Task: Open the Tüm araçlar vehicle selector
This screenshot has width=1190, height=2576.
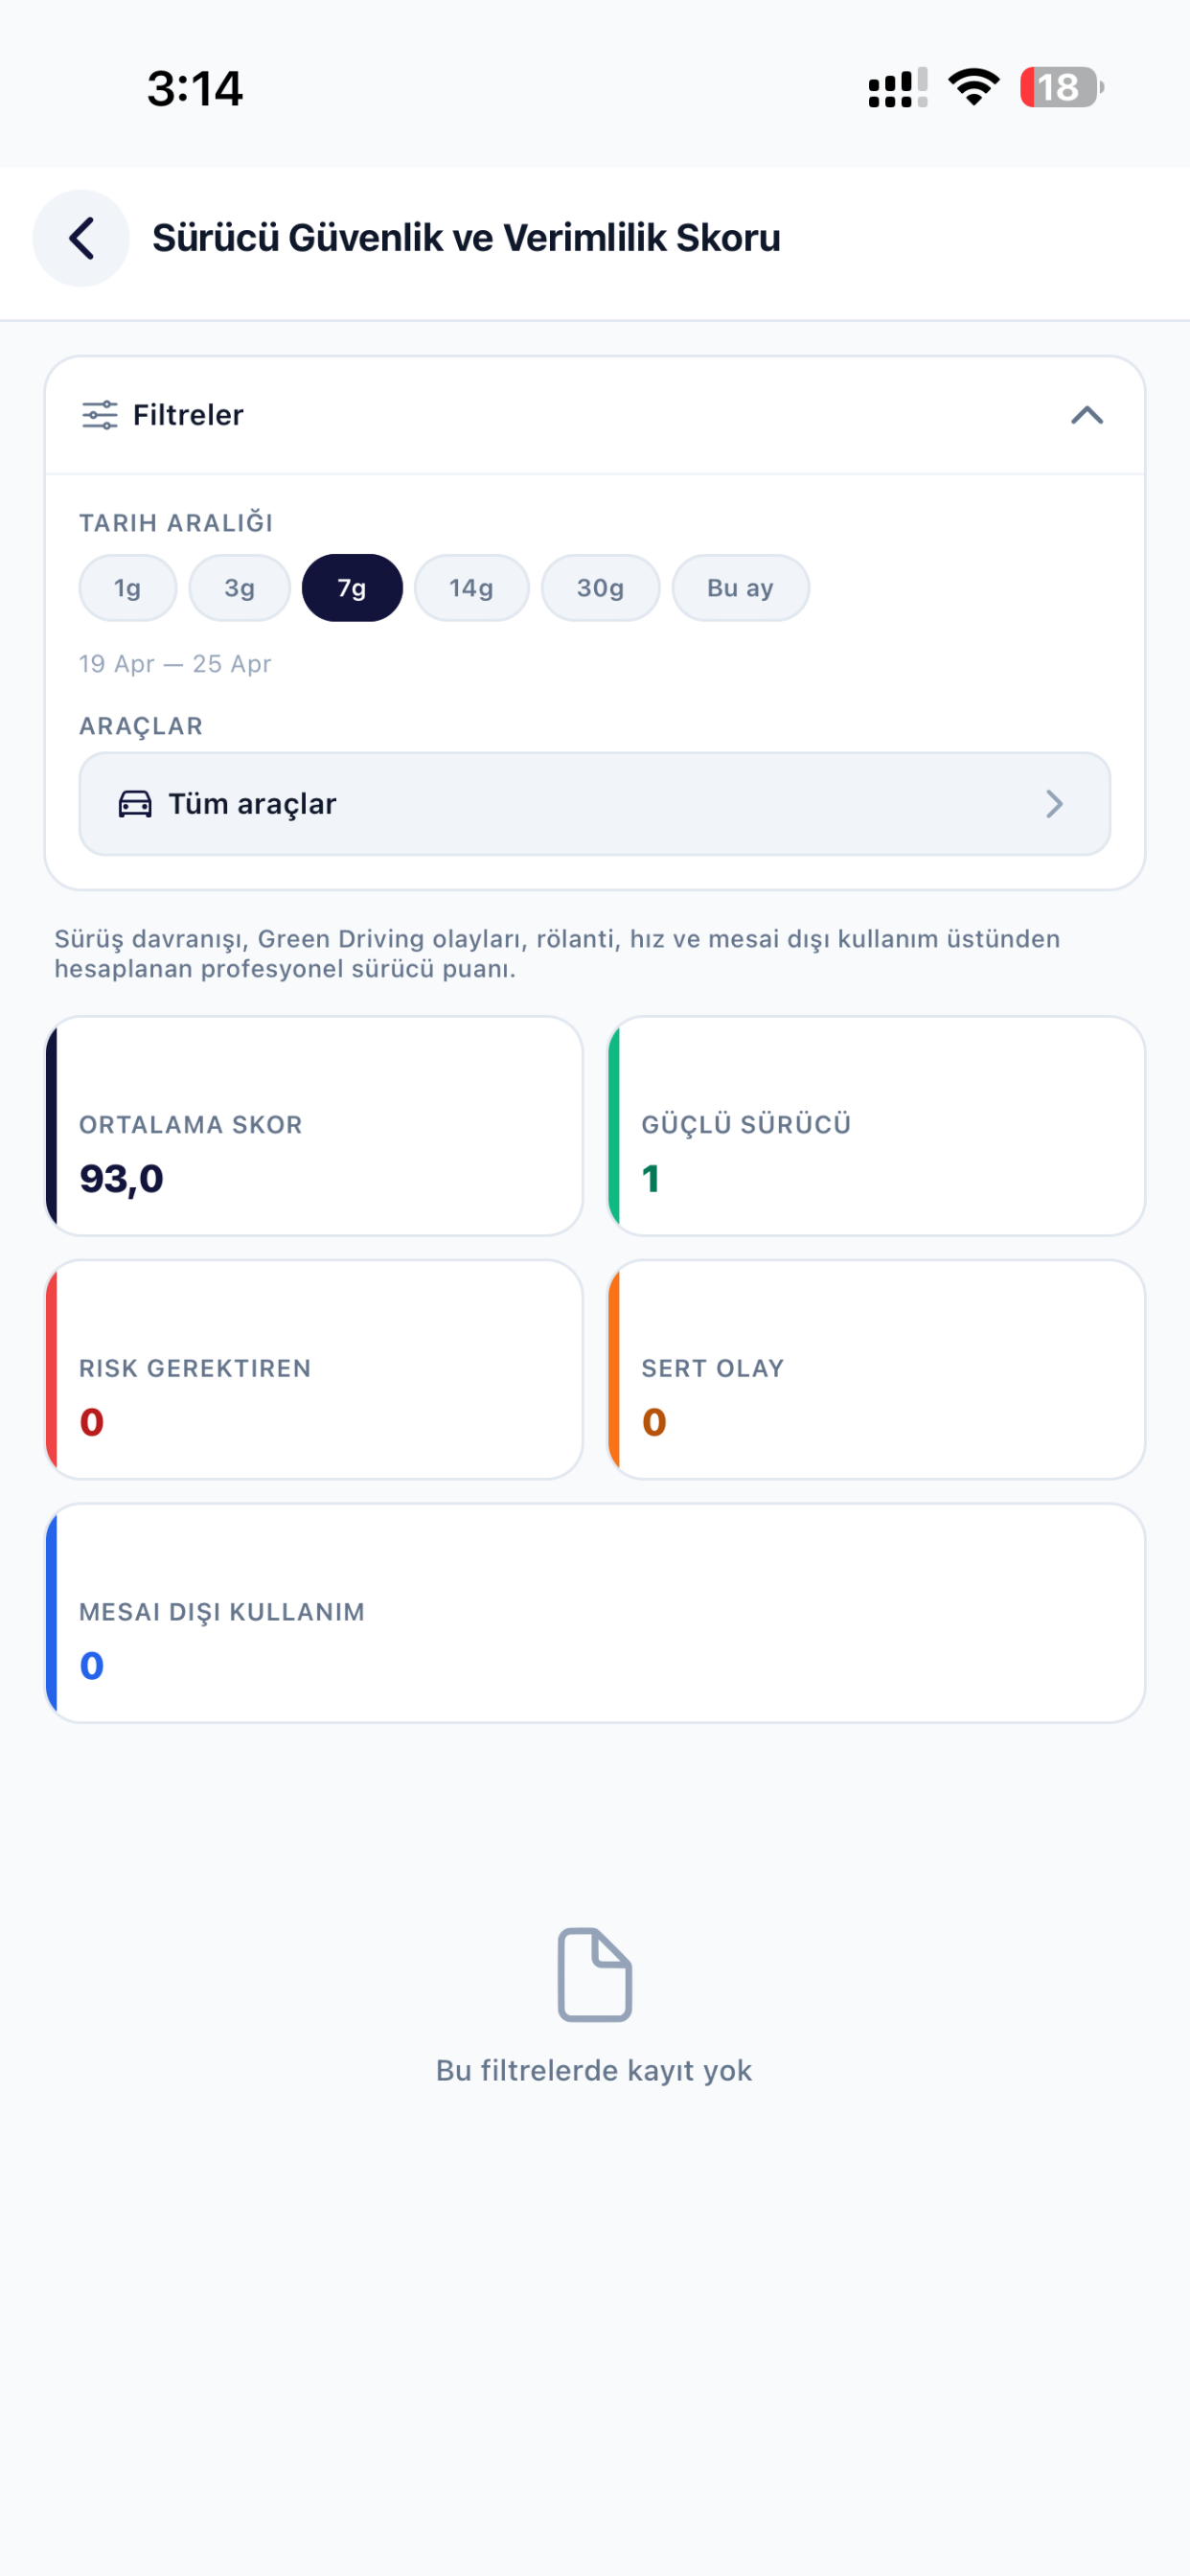Action: tap(594, 804)
